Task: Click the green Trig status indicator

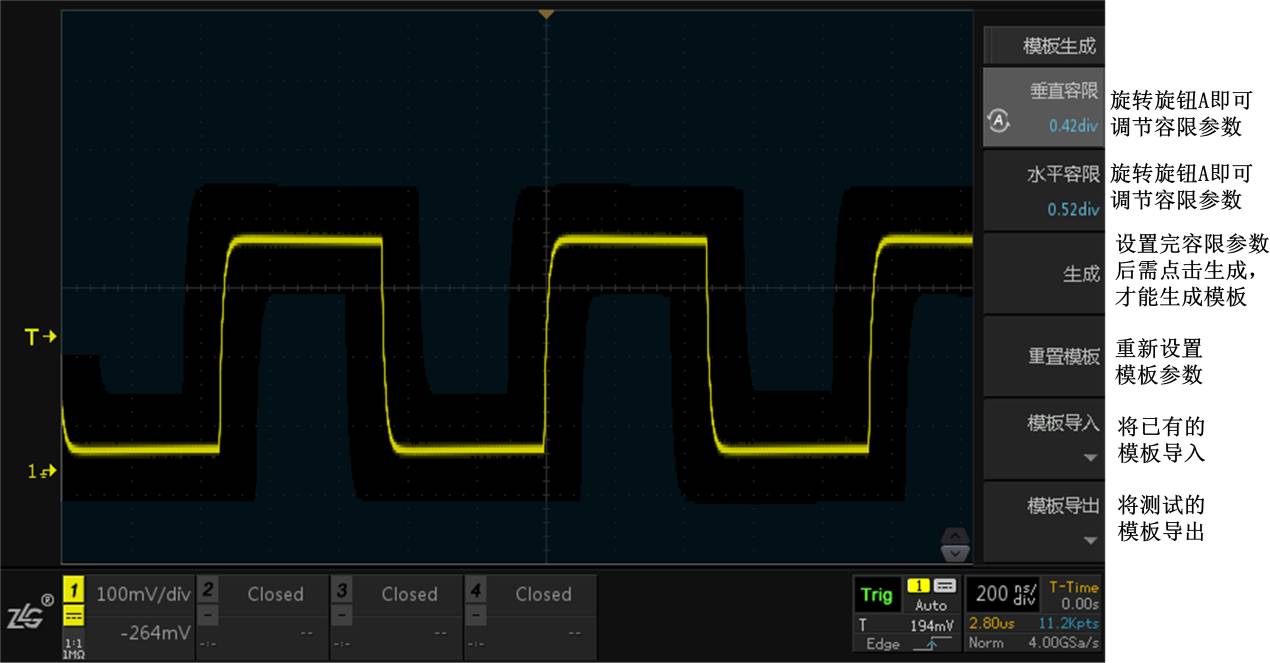Action: coord(876,595)
